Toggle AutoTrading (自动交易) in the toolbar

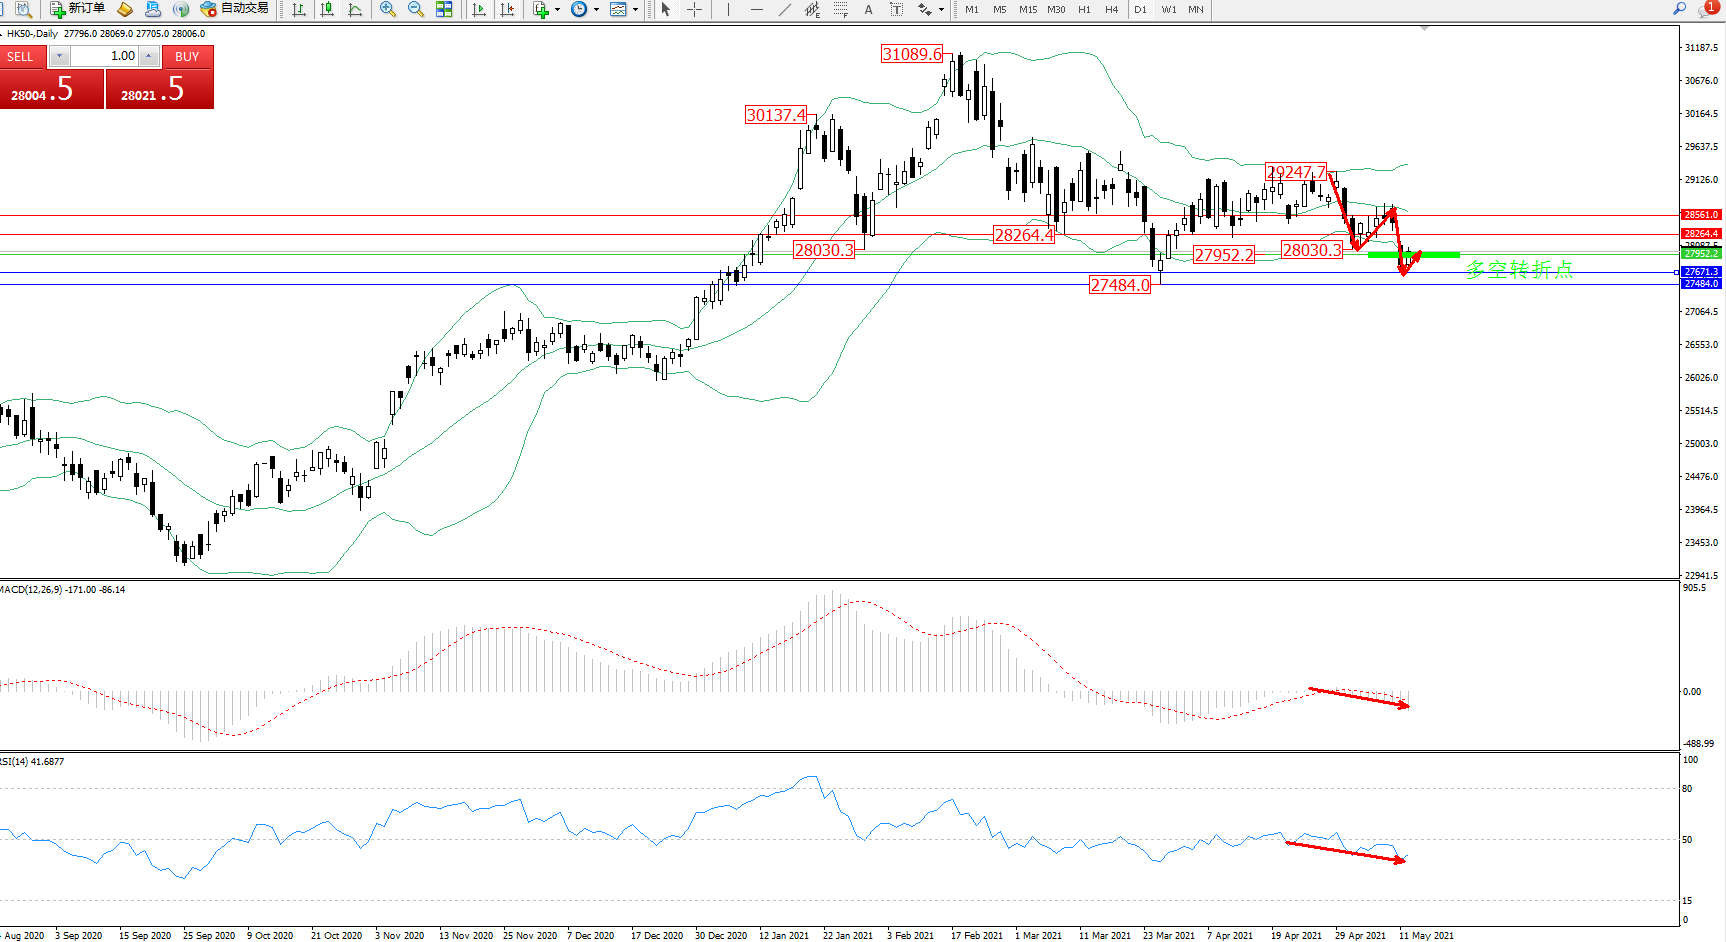pos(234,9)
